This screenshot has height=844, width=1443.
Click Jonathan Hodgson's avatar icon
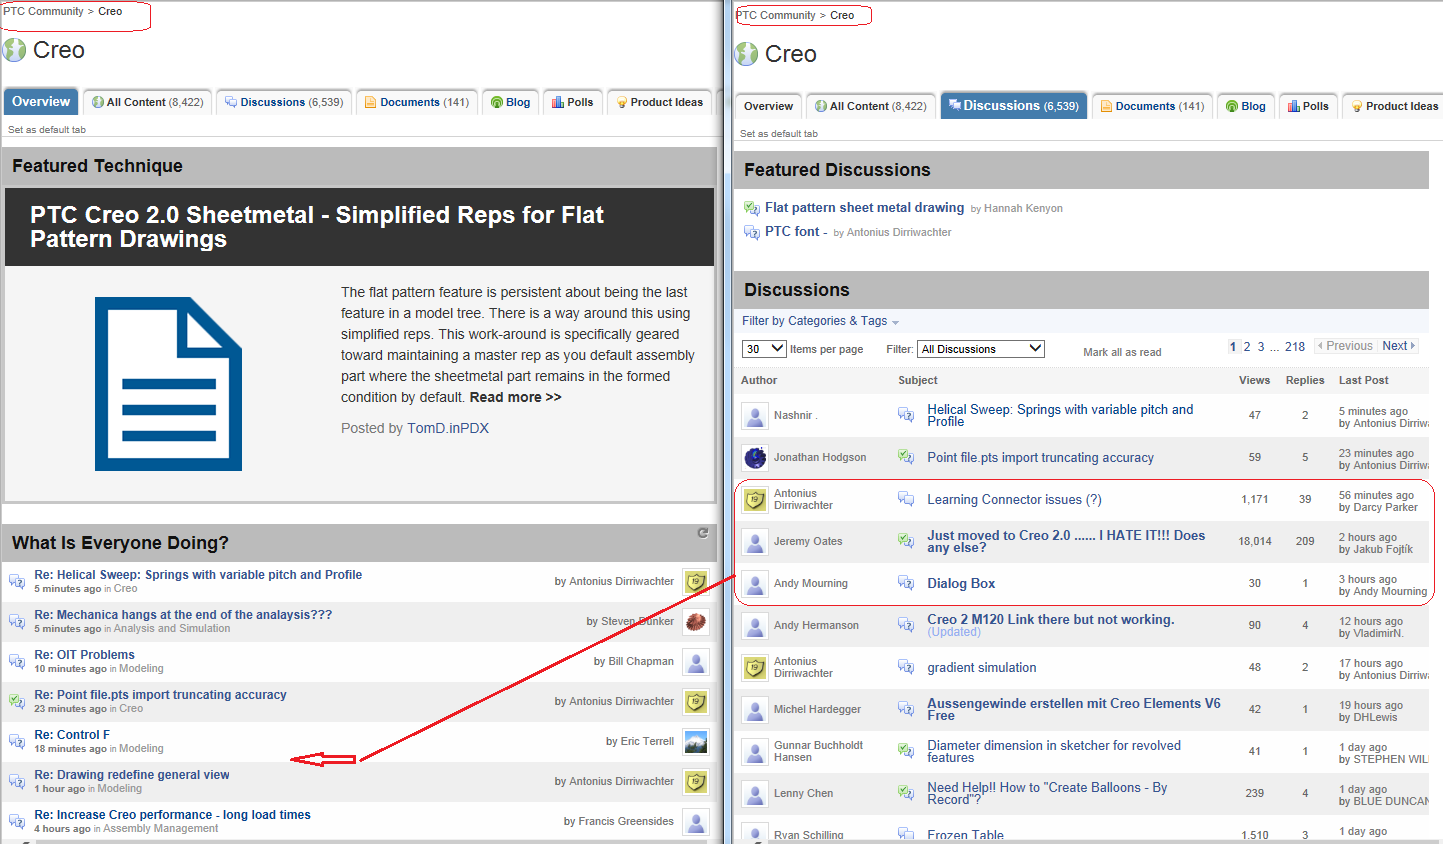point(755,457)
